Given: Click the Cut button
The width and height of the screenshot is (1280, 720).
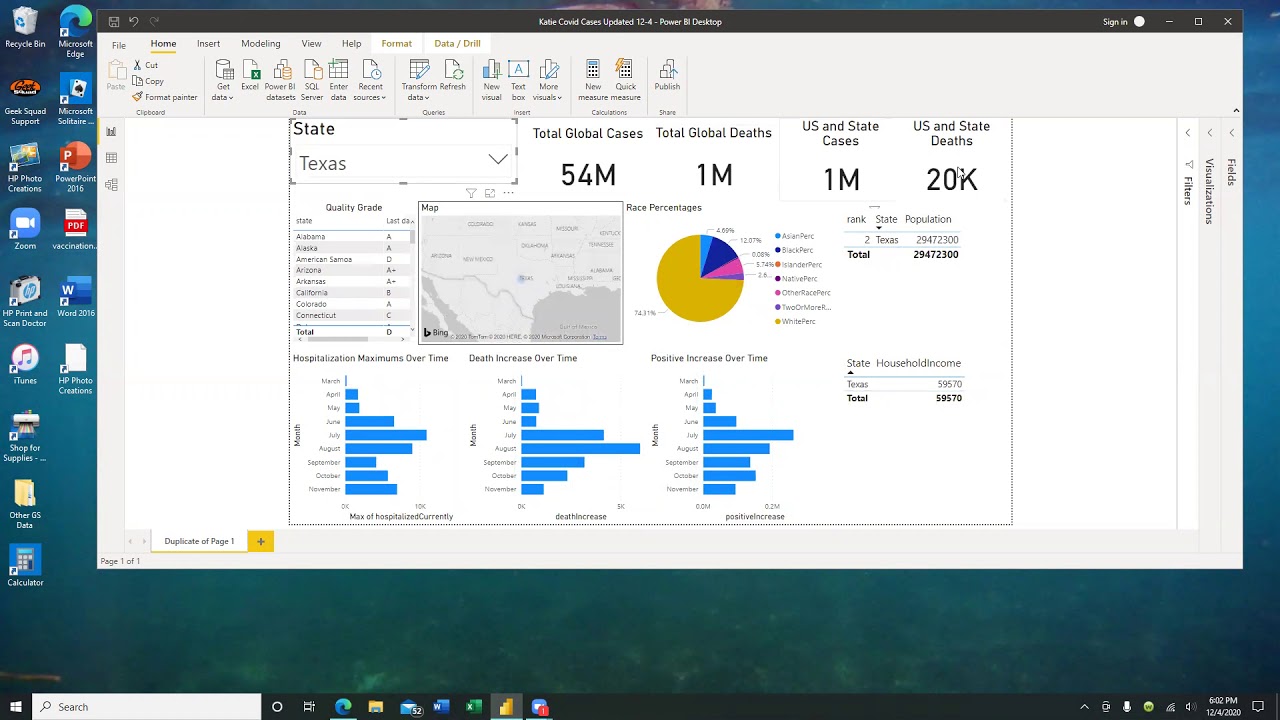Looking at the screenshot, I should tap(146, 65).
